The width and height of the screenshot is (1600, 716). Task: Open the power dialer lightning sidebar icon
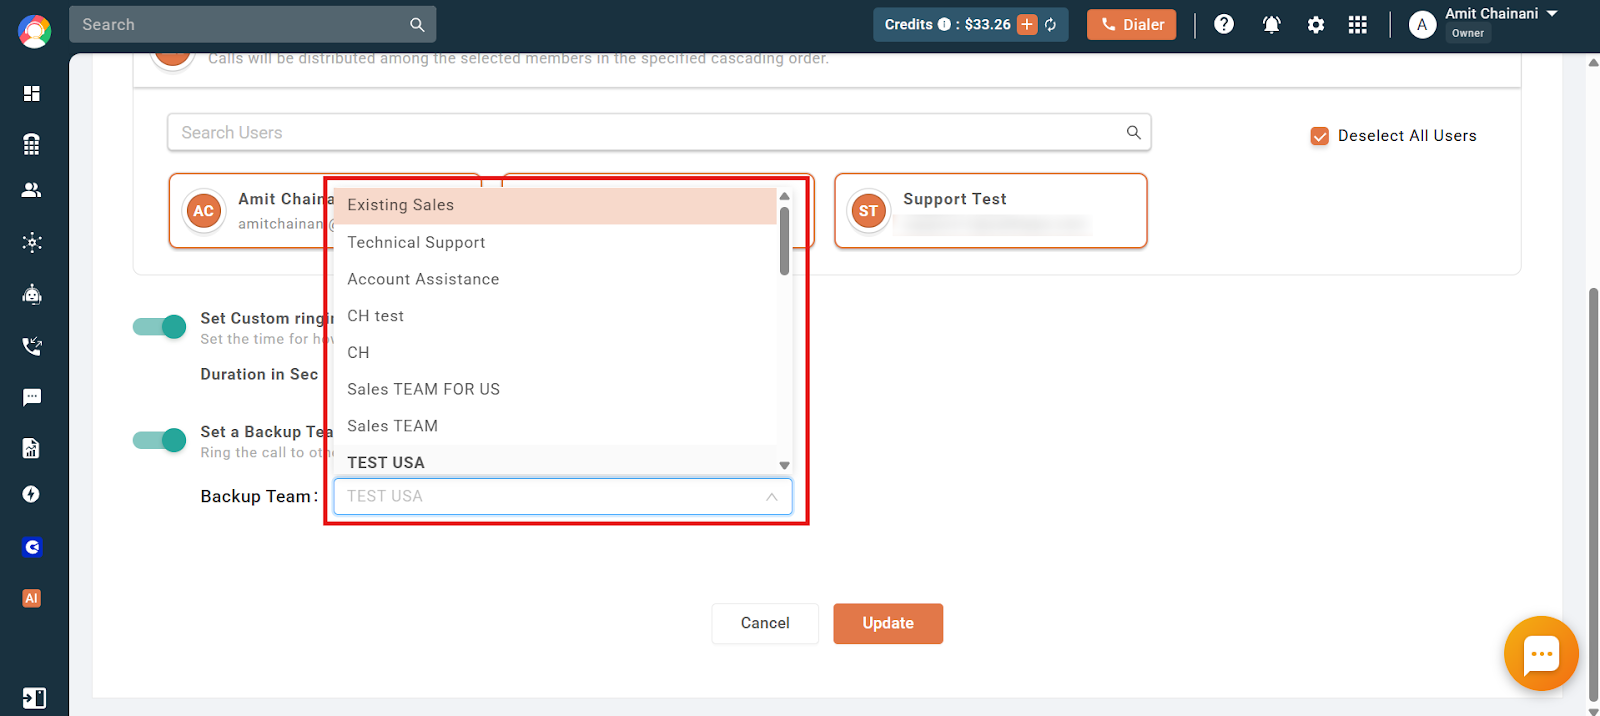[32, 494]
